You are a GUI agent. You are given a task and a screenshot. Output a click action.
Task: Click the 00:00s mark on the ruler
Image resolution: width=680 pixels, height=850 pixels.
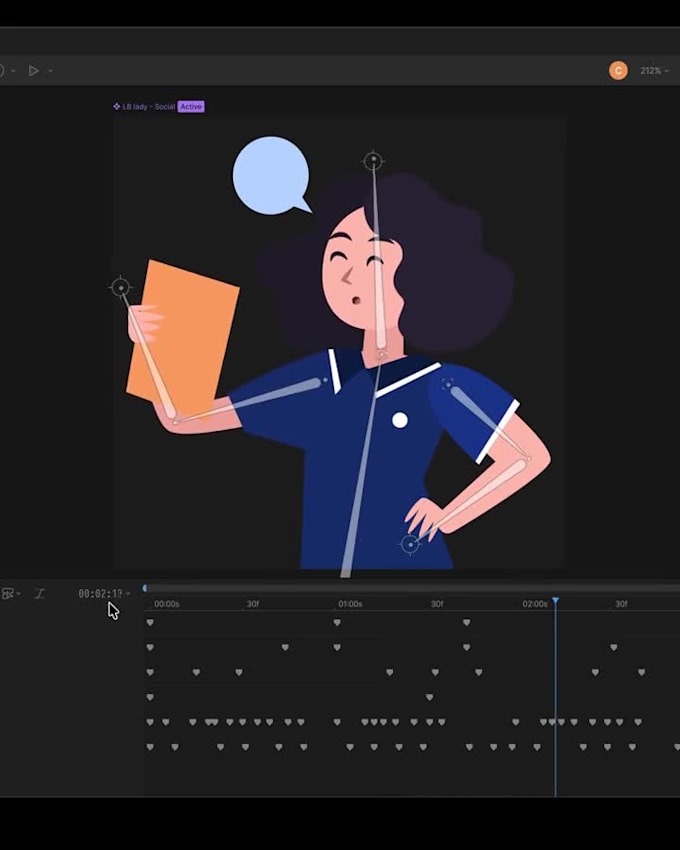tap(166, 604)
